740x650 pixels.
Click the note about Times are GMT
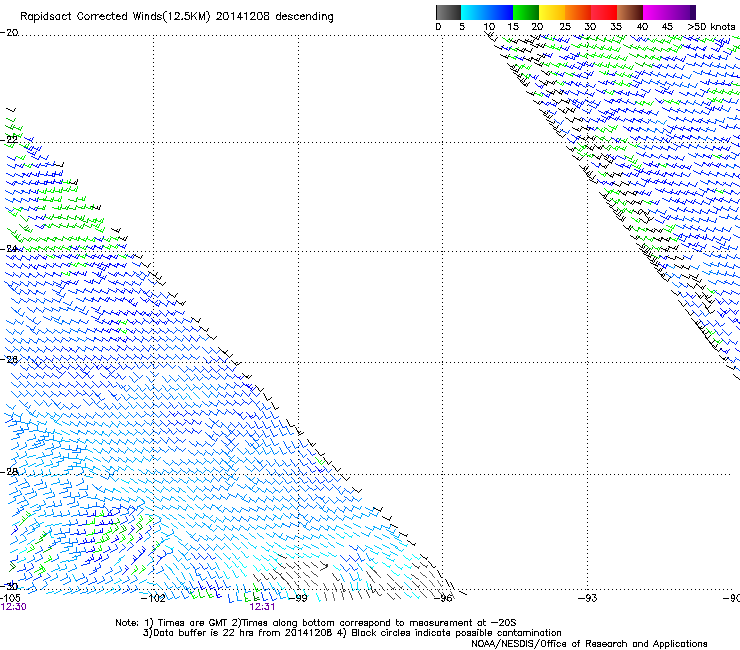(316, 623)
